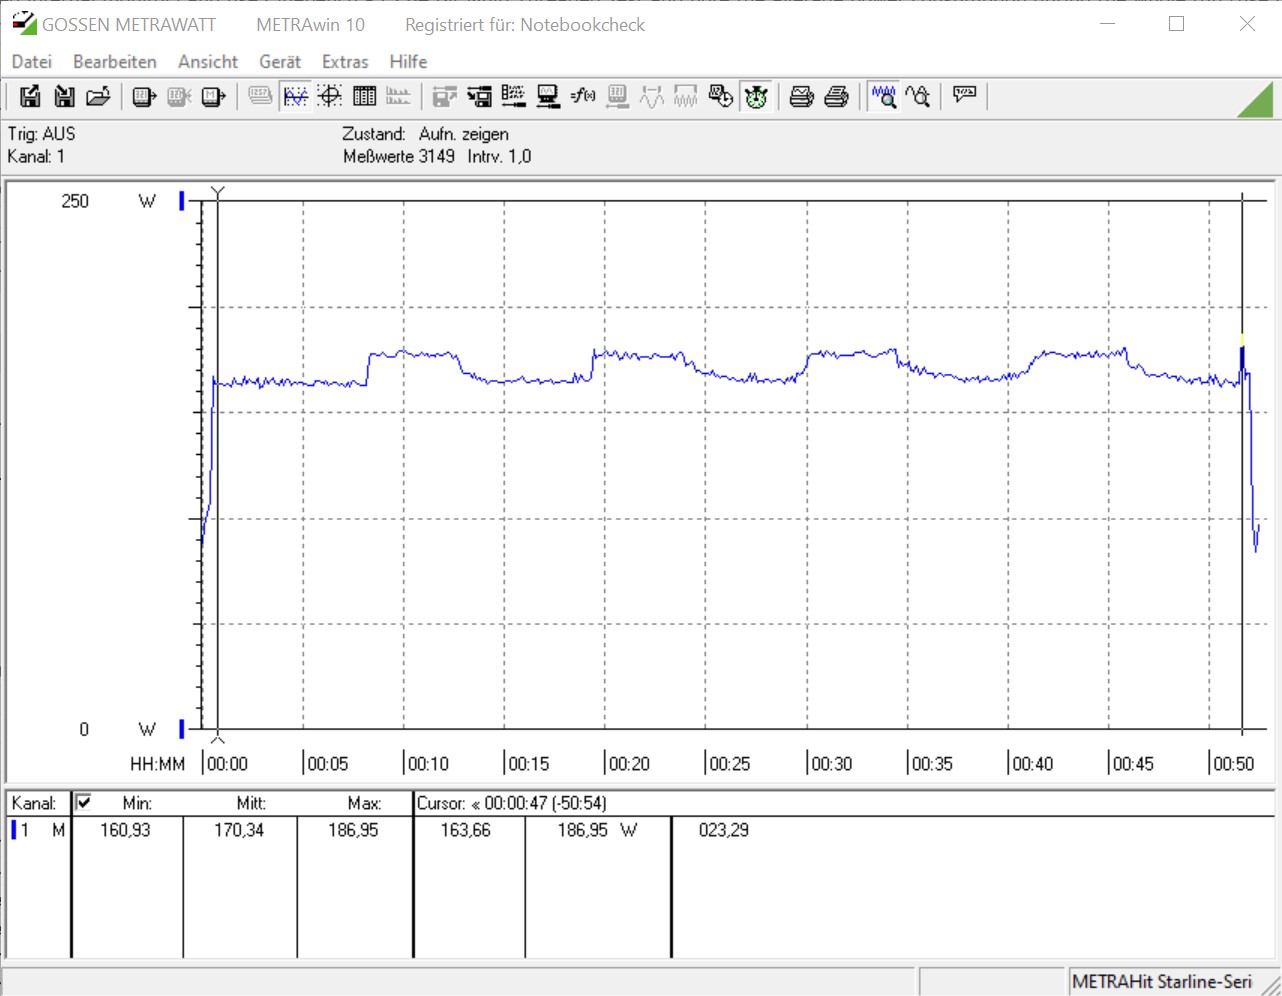This screenshot has width=1282, height=996.
Task: Open a file with the folder icon
Action: [x=98, y=96]
